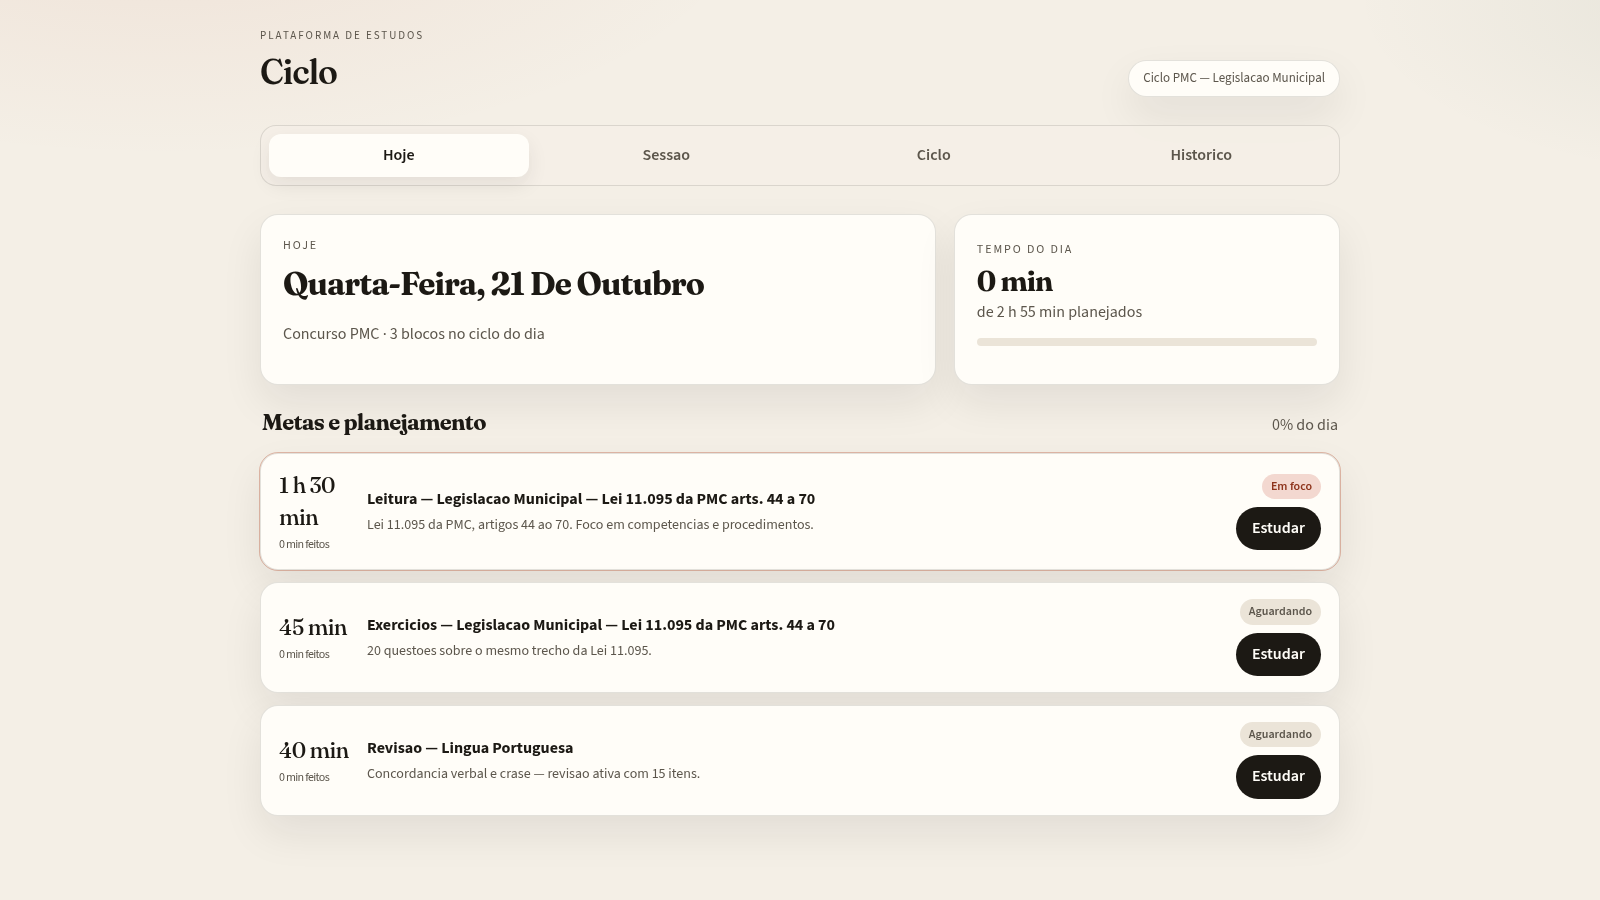
Task: Click the 40 min duration
Action: coord(314,750)
